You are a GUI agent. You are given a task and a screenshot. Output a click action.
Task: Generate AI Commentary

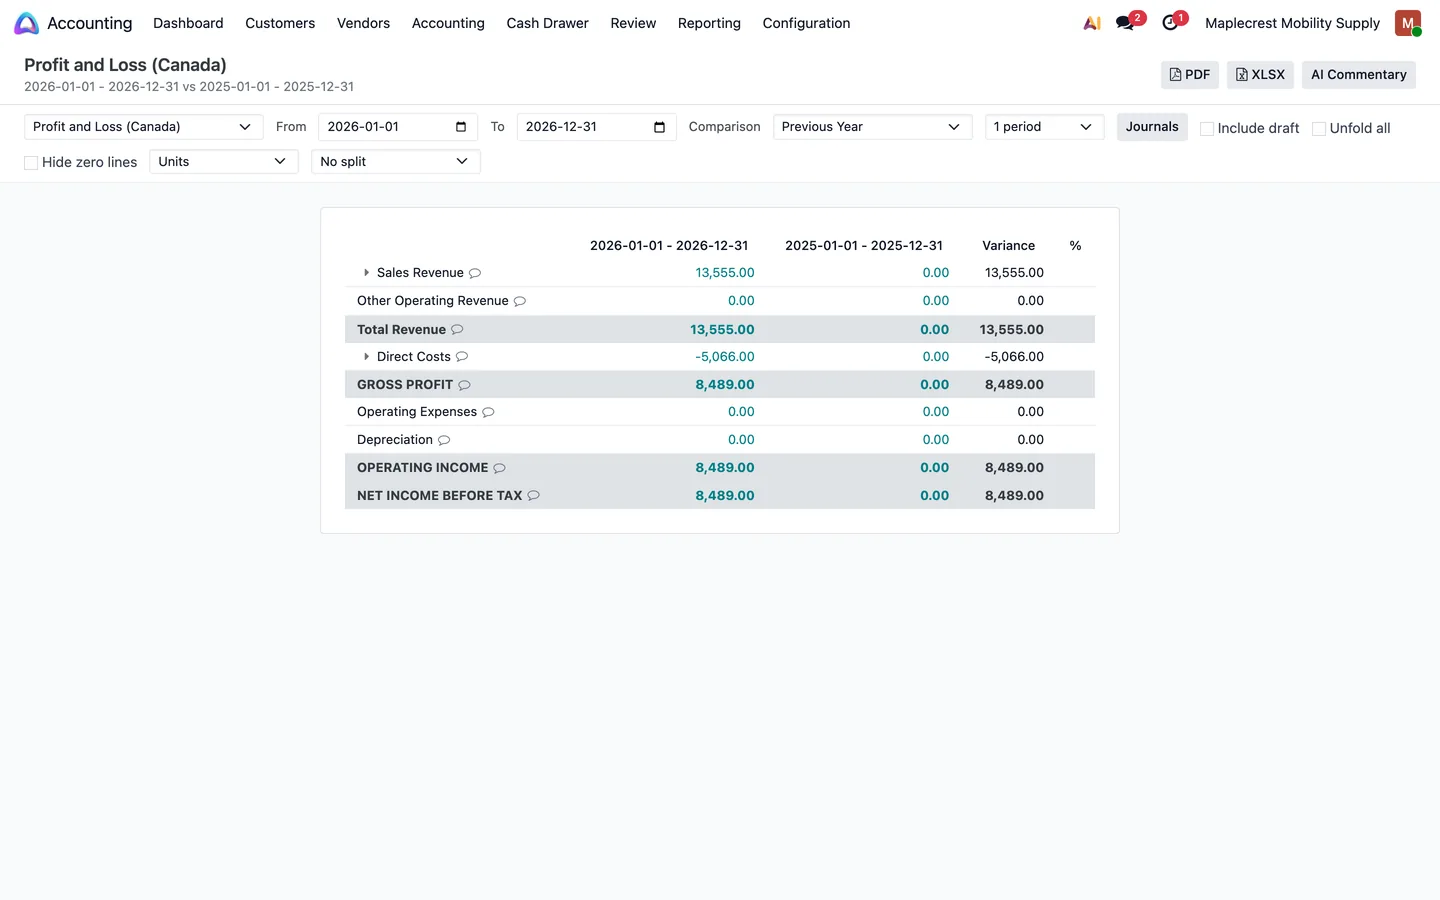coord(1358,75)
